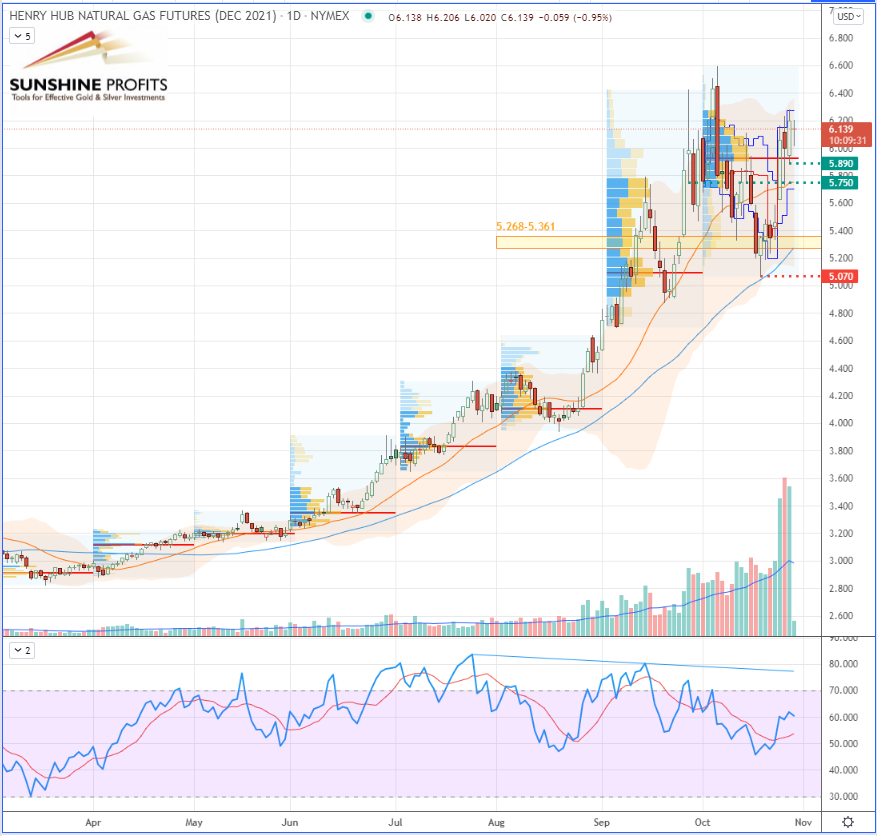Click the 5.890 green price label
Viewport: 877px width, 836px height.
tap(840, 163)
